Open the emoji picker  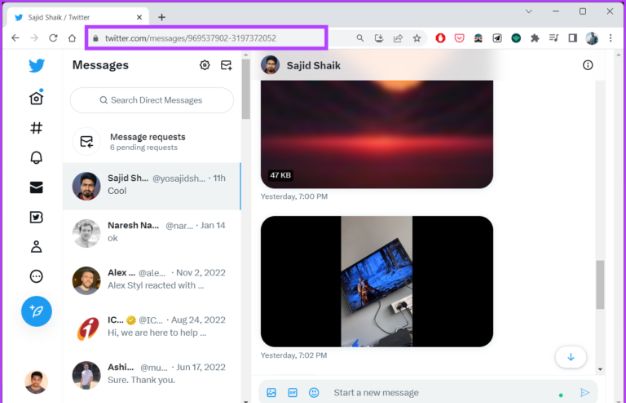point(313,392)
